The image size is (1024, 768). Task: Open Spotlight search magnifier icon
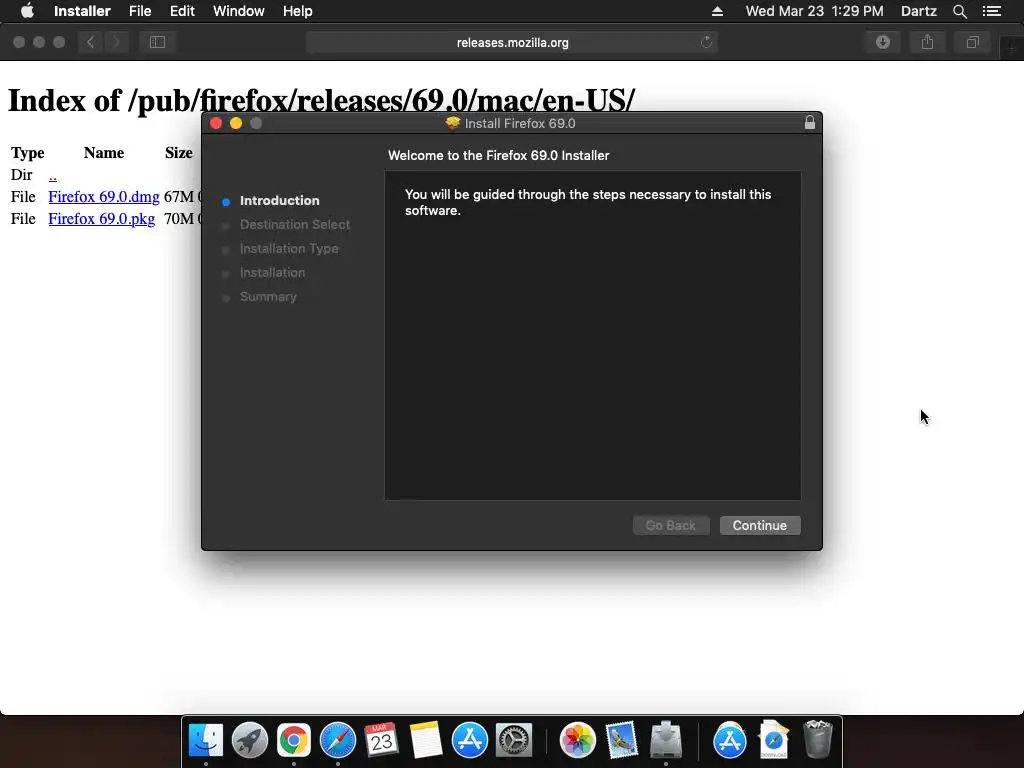coord(959,11)
